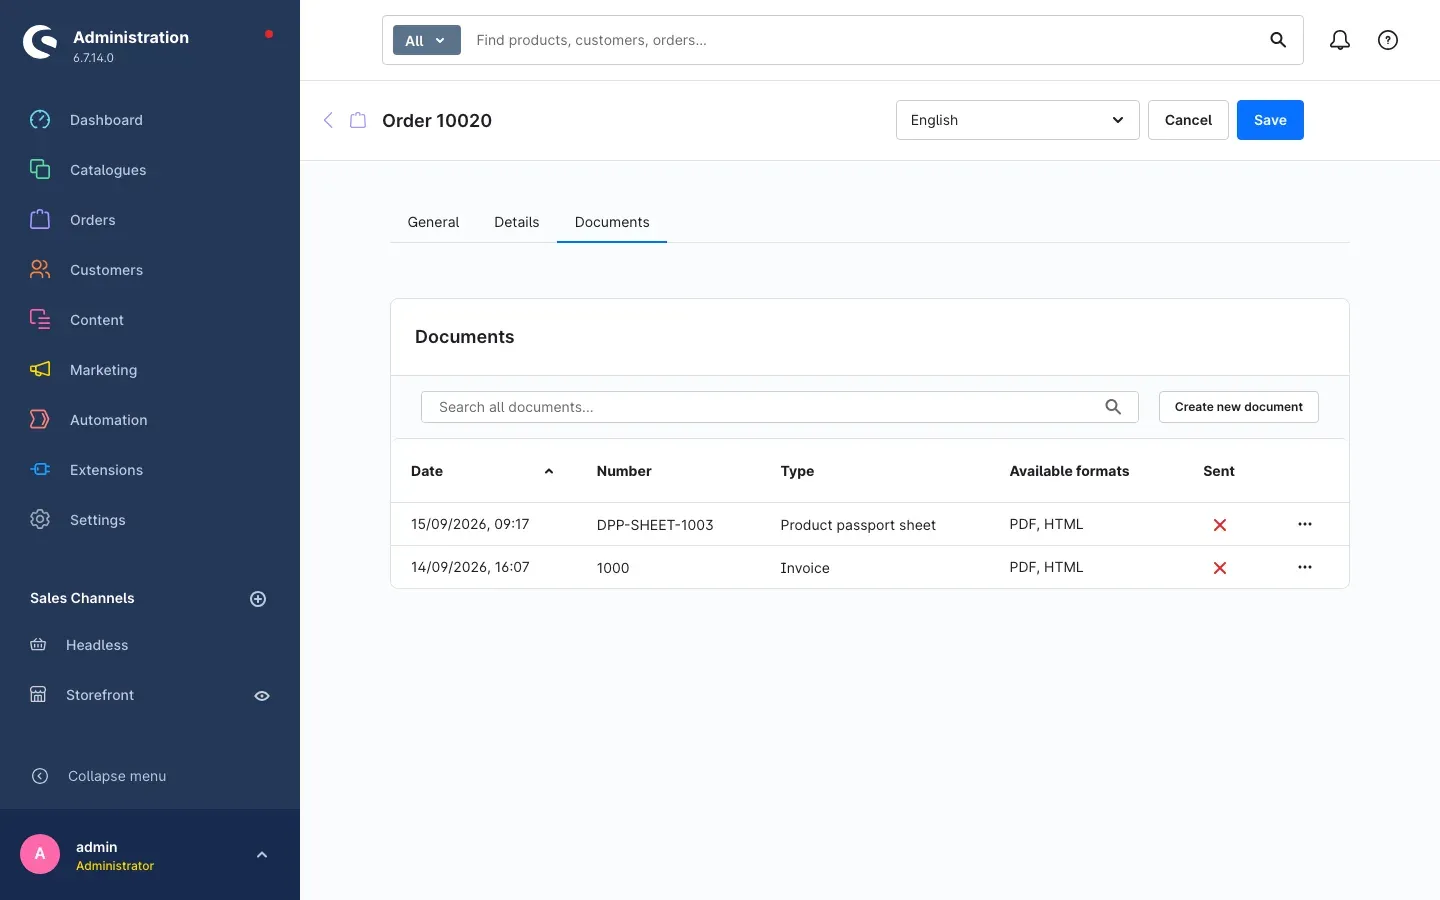
Task: Switch to the General tab
Action: (x=433, y=222)
